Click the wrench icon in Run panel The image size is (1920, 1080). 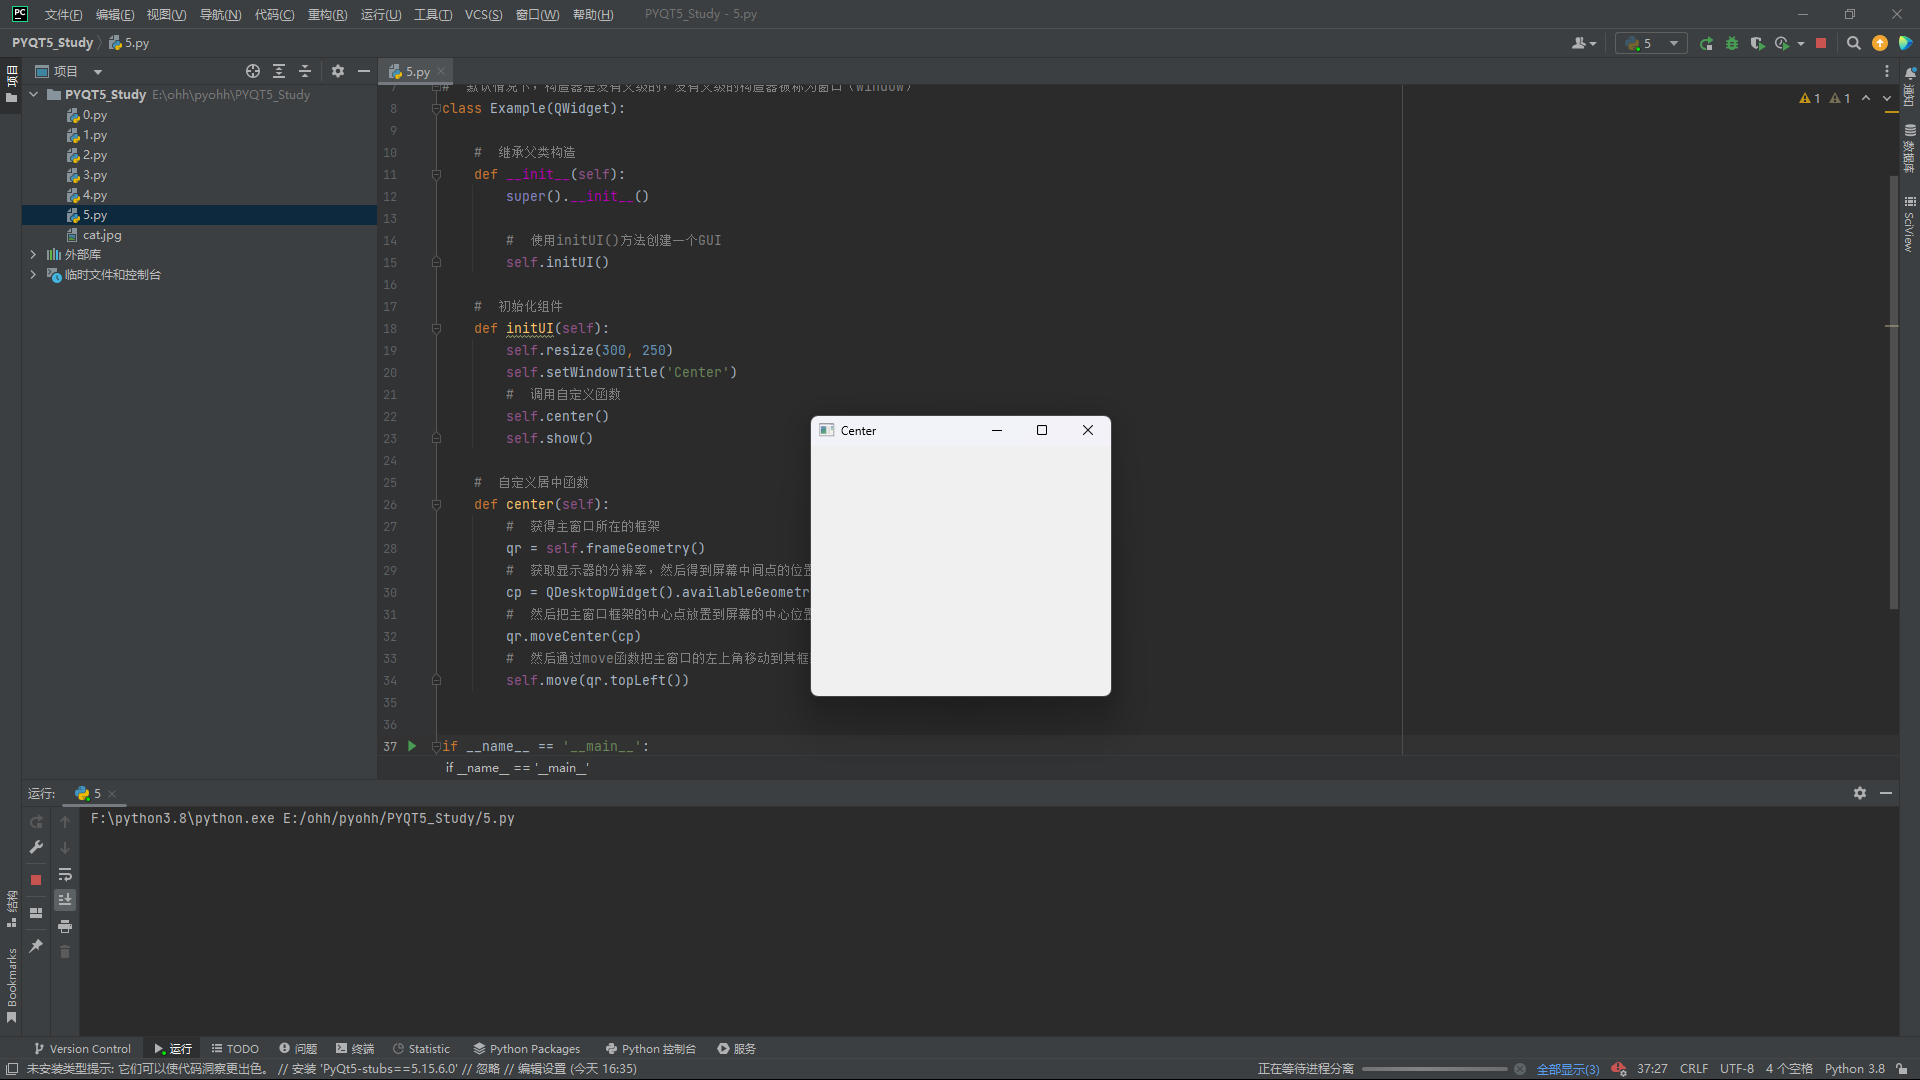(x=36, y=847)
